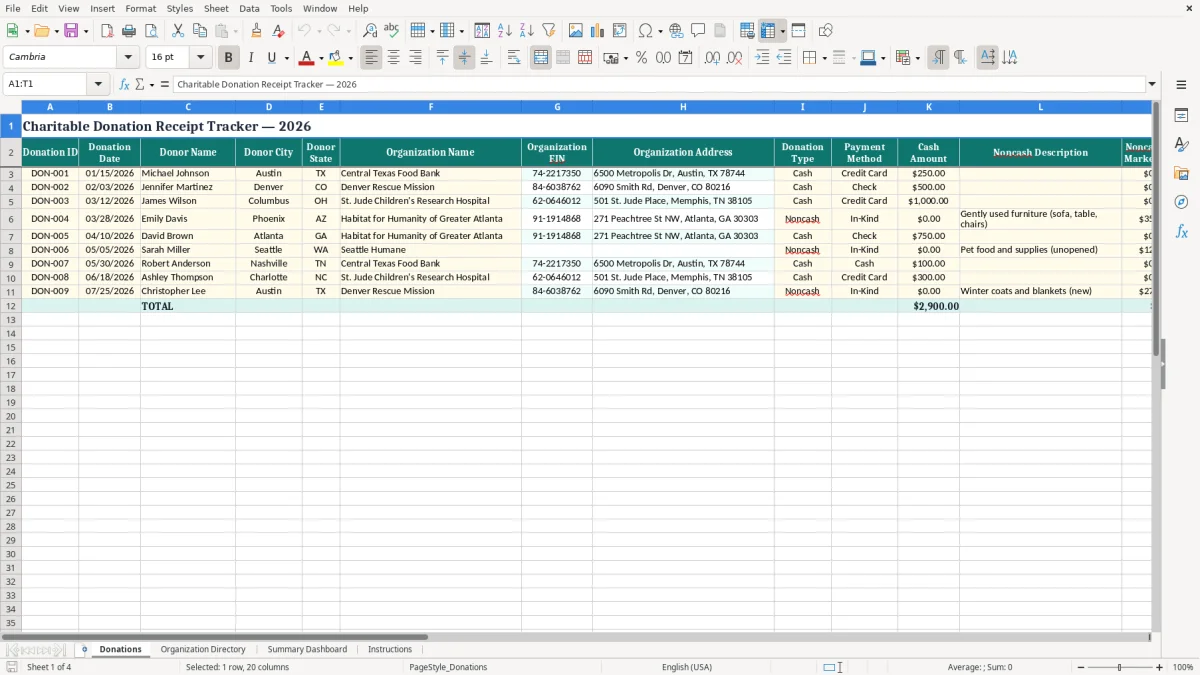The height and width of the screenshot is (675, 1200).
Task: Toggle Wrap Text
Action: click(x=514, y=58)
